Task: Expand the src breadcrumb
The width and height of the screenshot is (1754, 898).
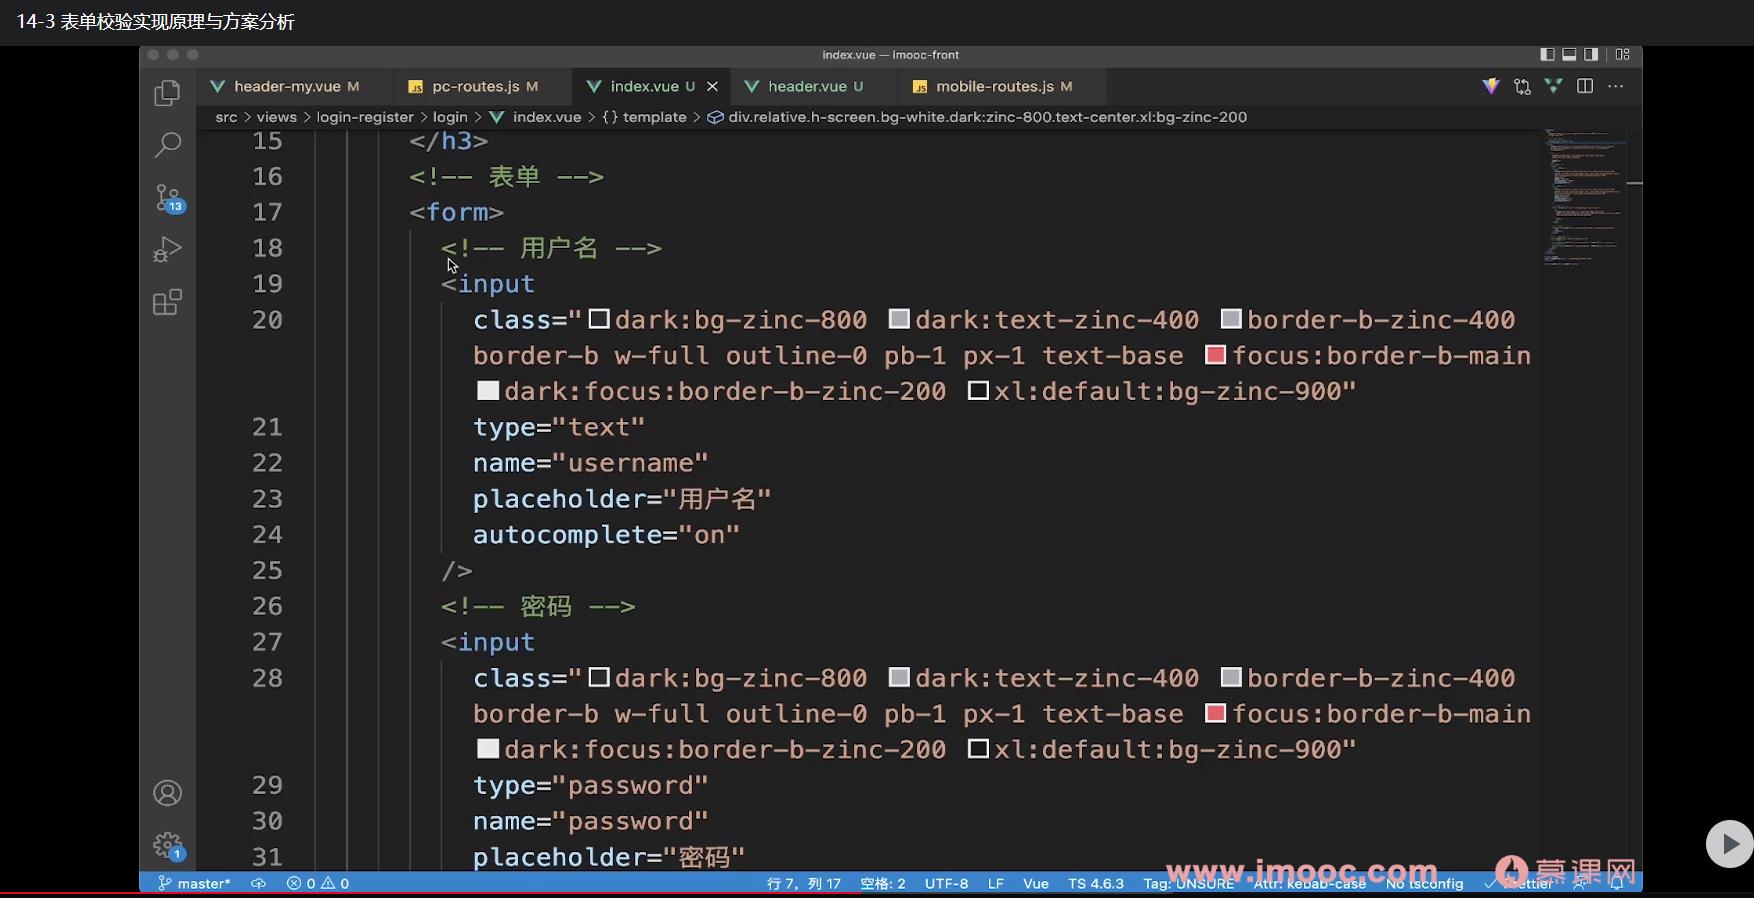Action: coord(226,117)
